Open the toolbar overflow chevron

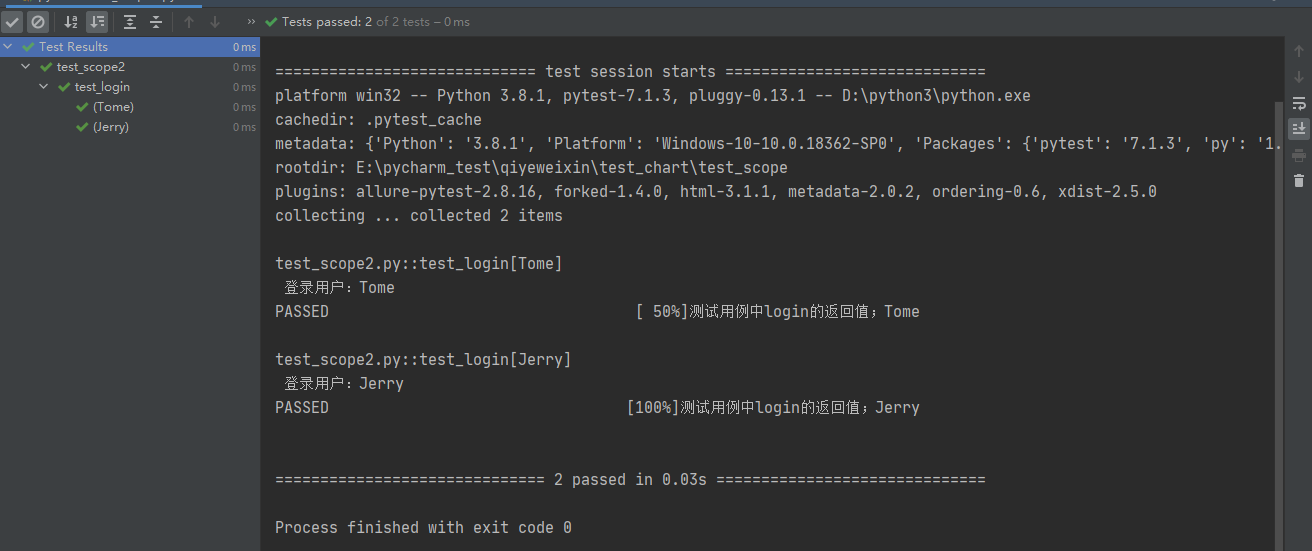(250, 21)
